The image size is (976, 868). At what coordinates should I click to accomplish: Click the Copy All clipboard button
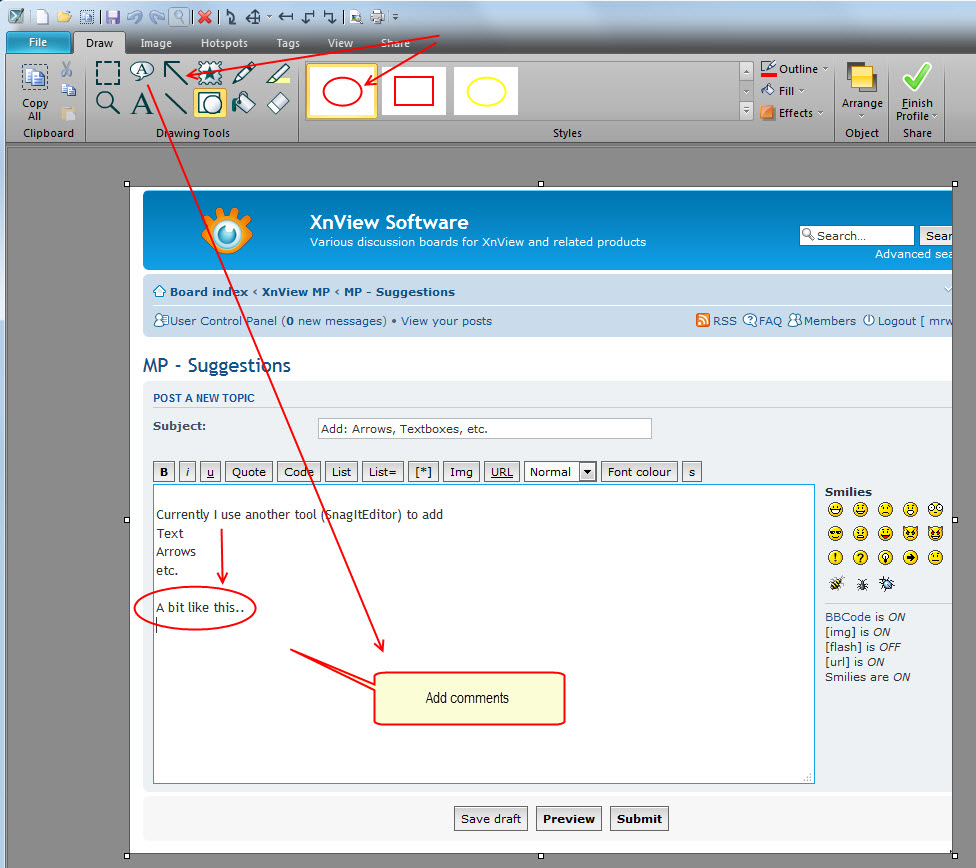click(35, 92)
